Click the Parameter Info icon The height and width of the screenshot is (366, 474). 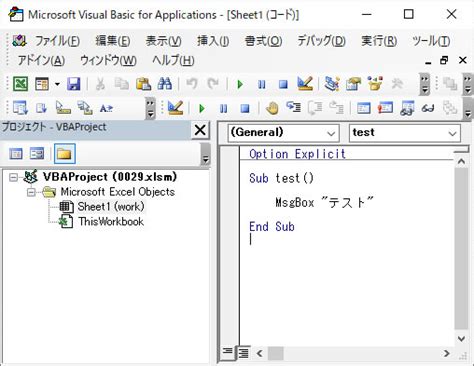(85, 108)
